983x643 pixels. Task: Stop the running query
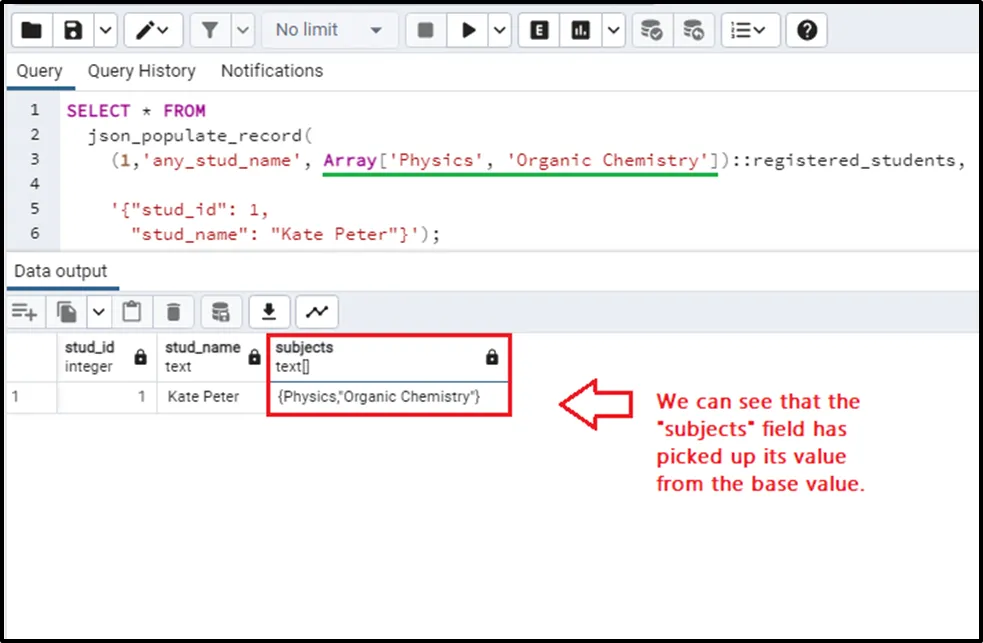tap(425, 30)
